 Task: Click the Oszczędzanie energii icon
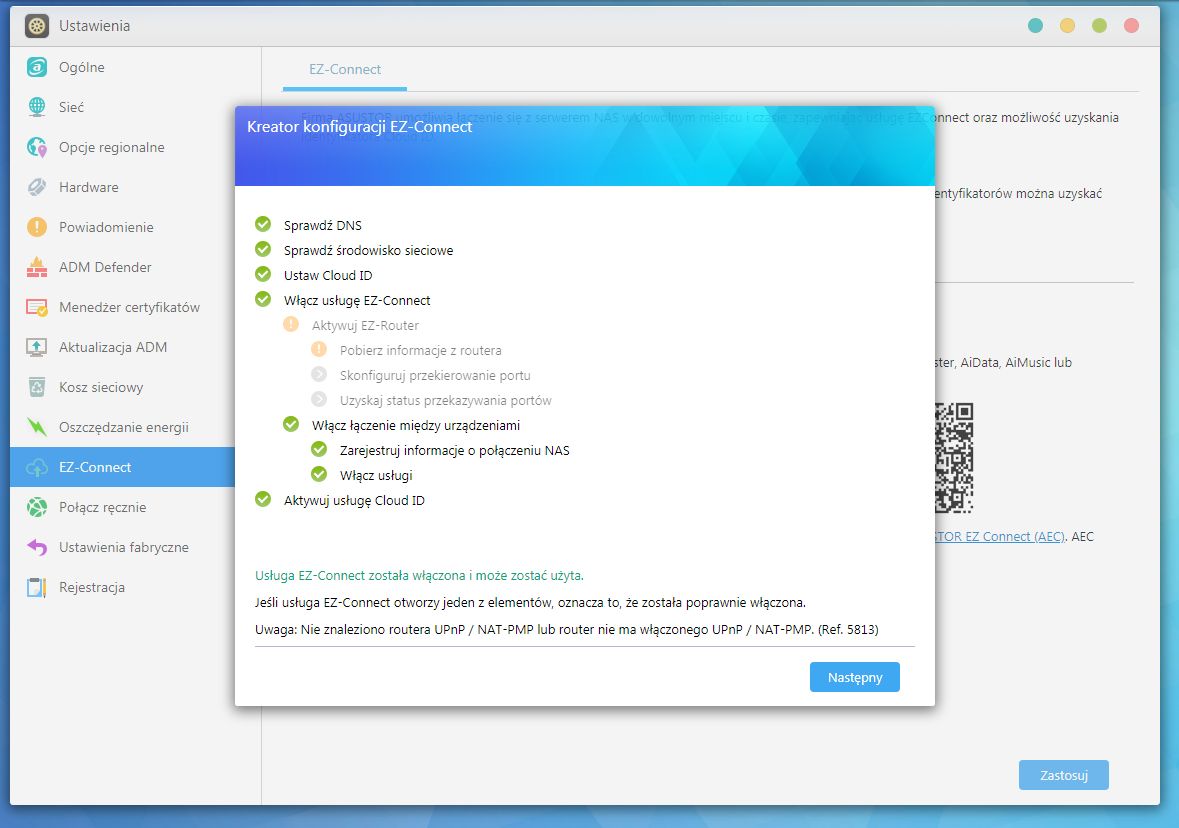(x=37, y=426)
